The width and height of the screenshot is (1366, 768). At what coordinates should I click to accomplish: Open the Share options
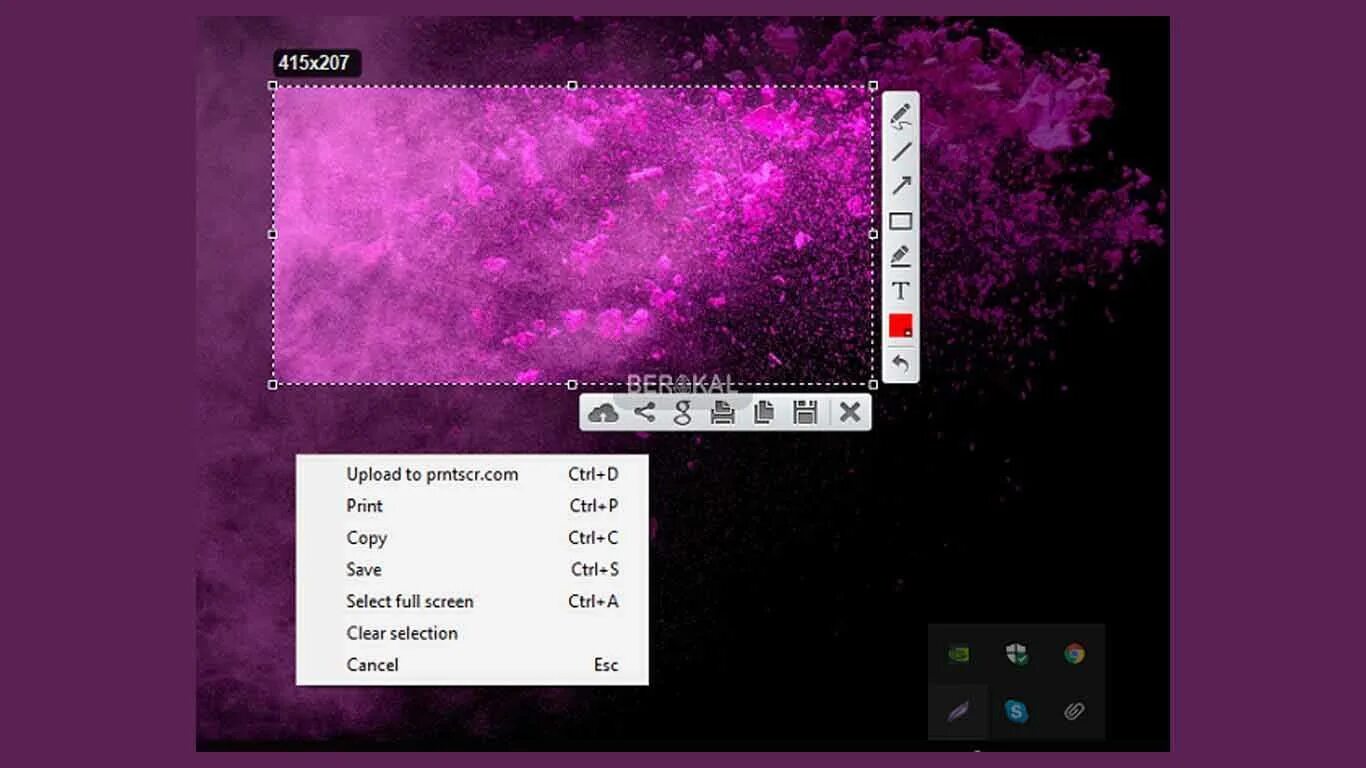[x=645, y=410]
